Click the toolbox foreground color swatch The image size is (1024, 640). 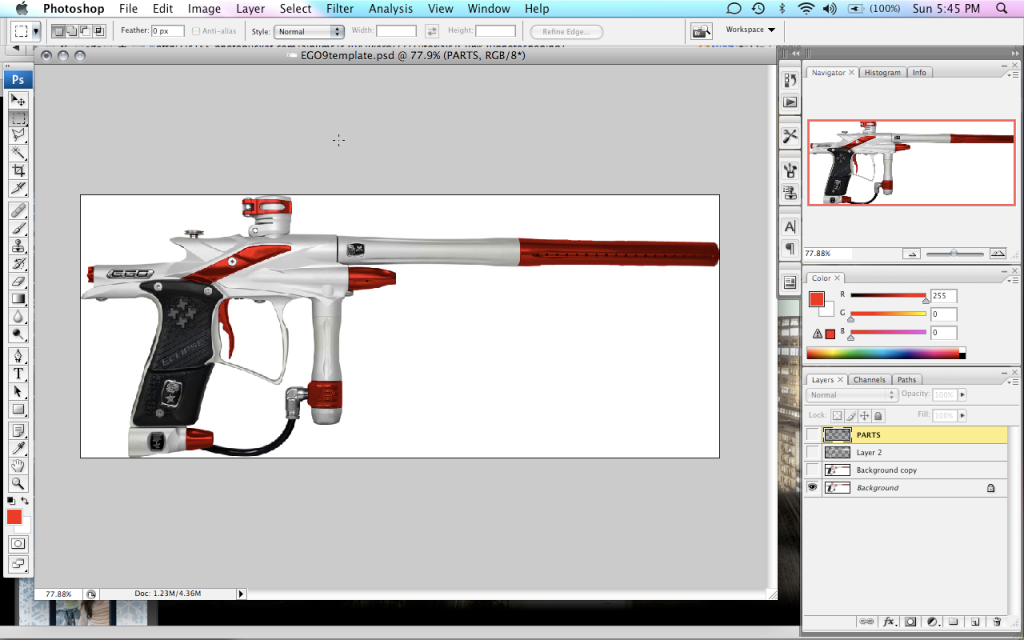coord(14,517)
